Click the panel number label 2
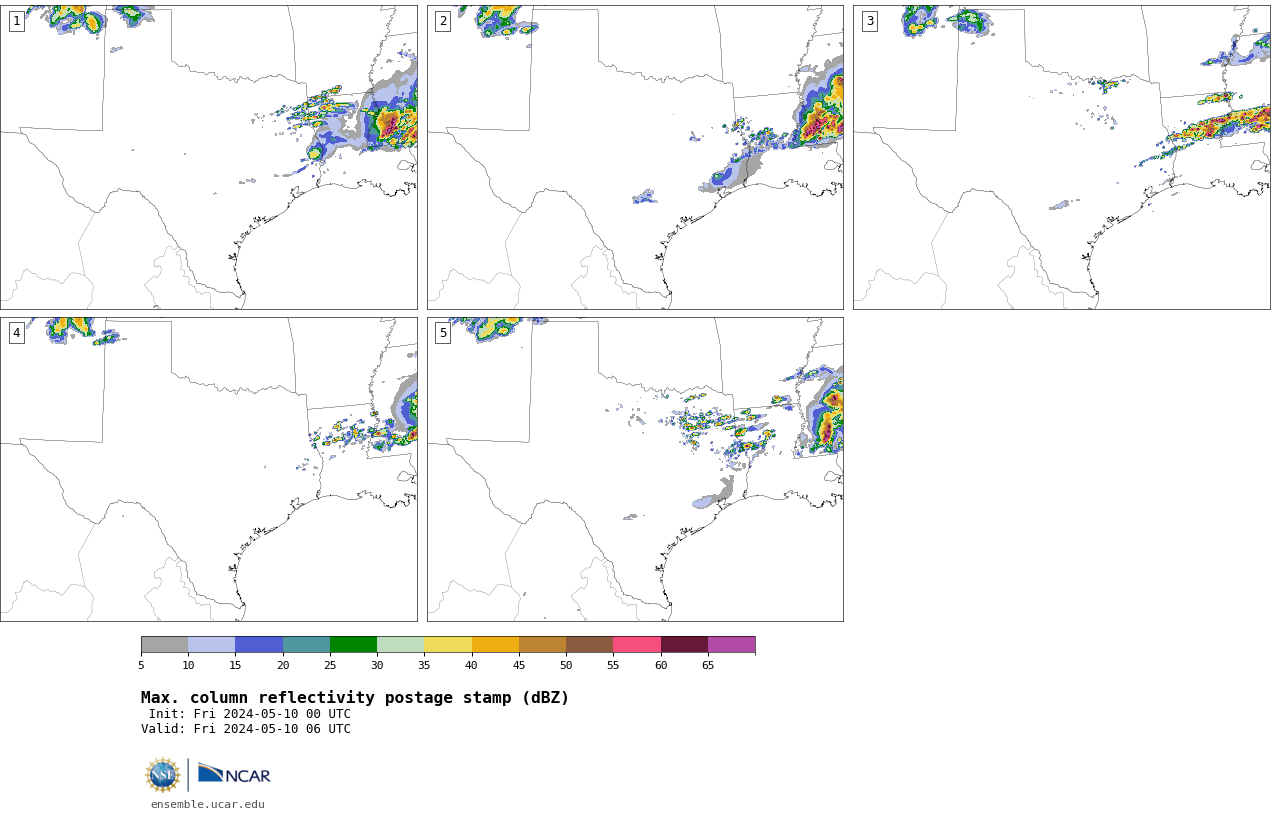Screen dimensions: 1280x815 pos(443,21)
